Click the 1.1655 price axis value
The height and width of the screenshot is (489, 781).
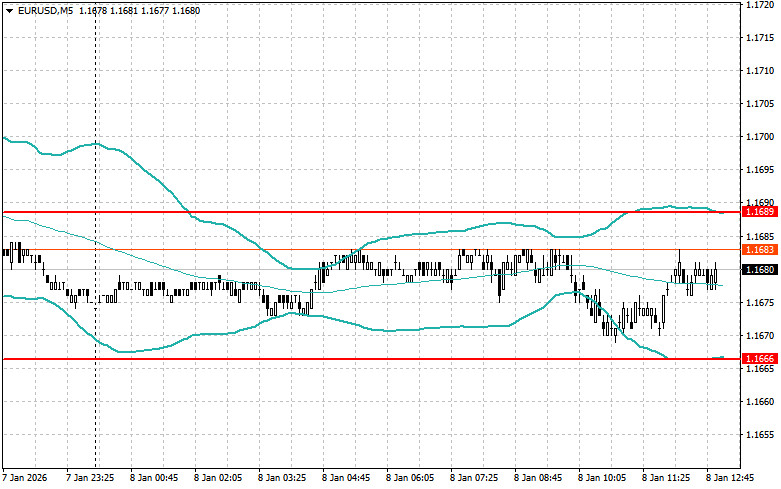tap(760, 435)
